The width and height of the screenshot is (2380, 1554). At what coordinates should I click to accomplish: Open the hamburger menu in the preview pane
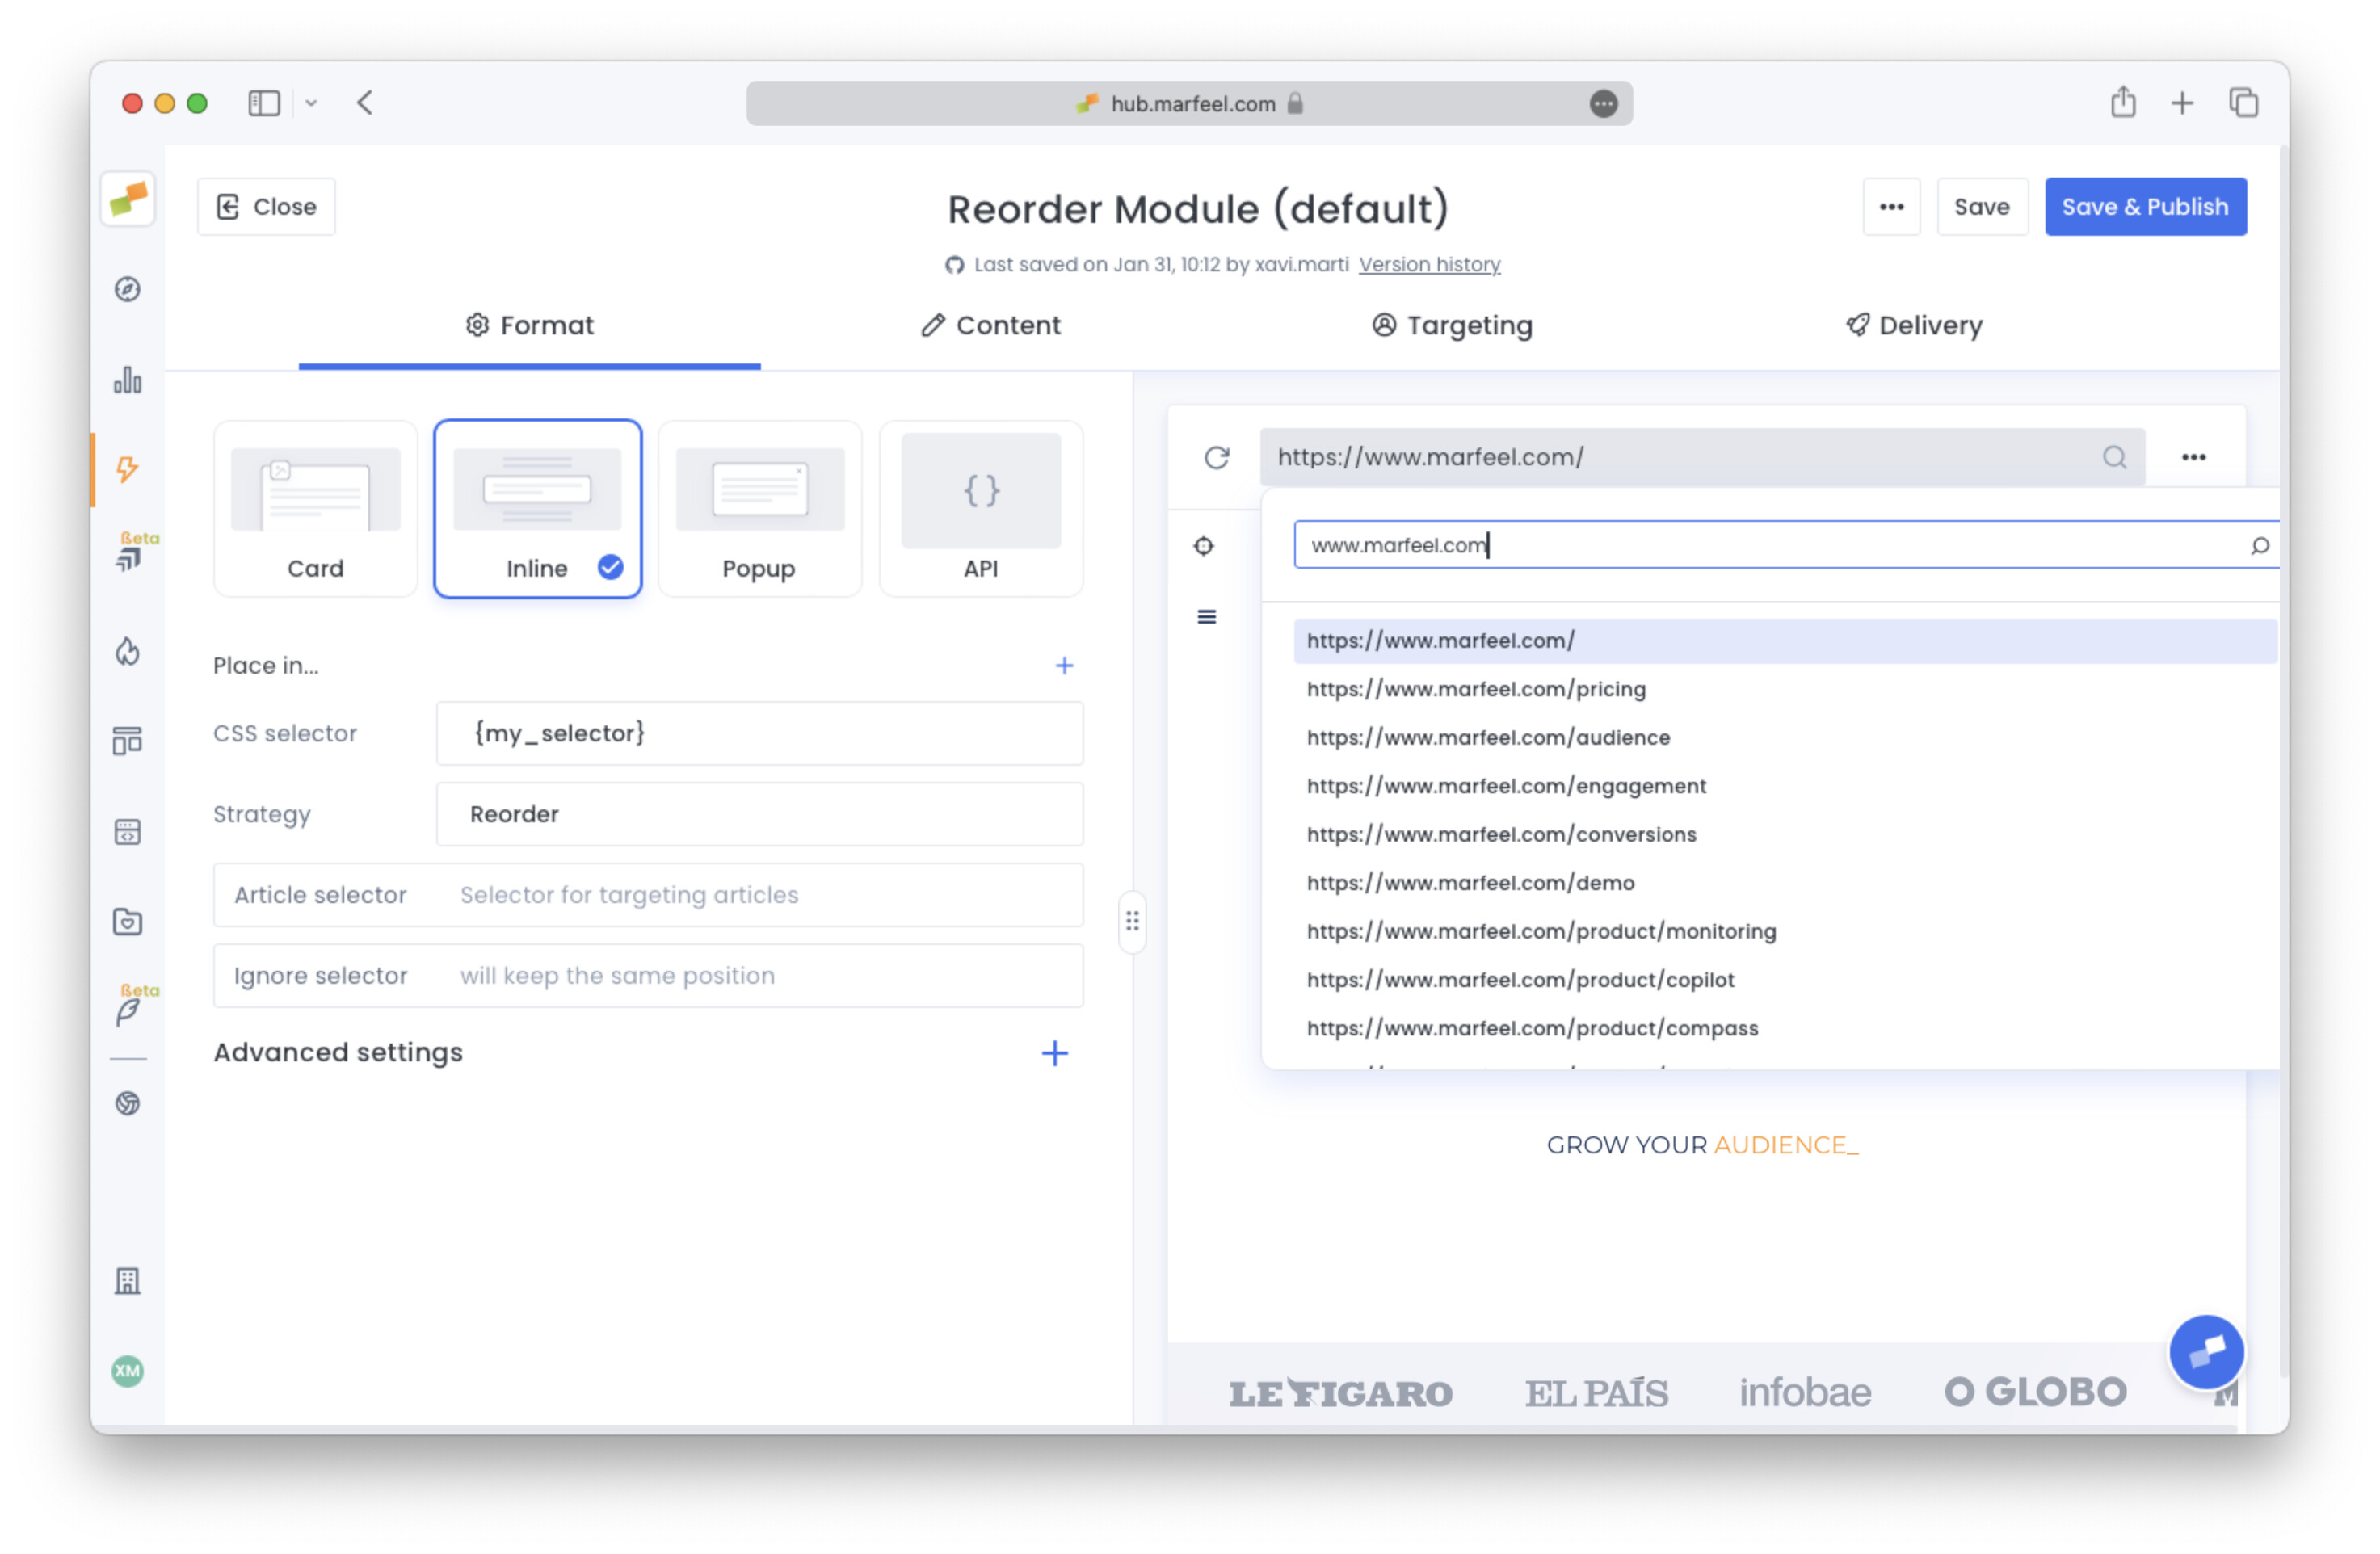(1206, 617)
